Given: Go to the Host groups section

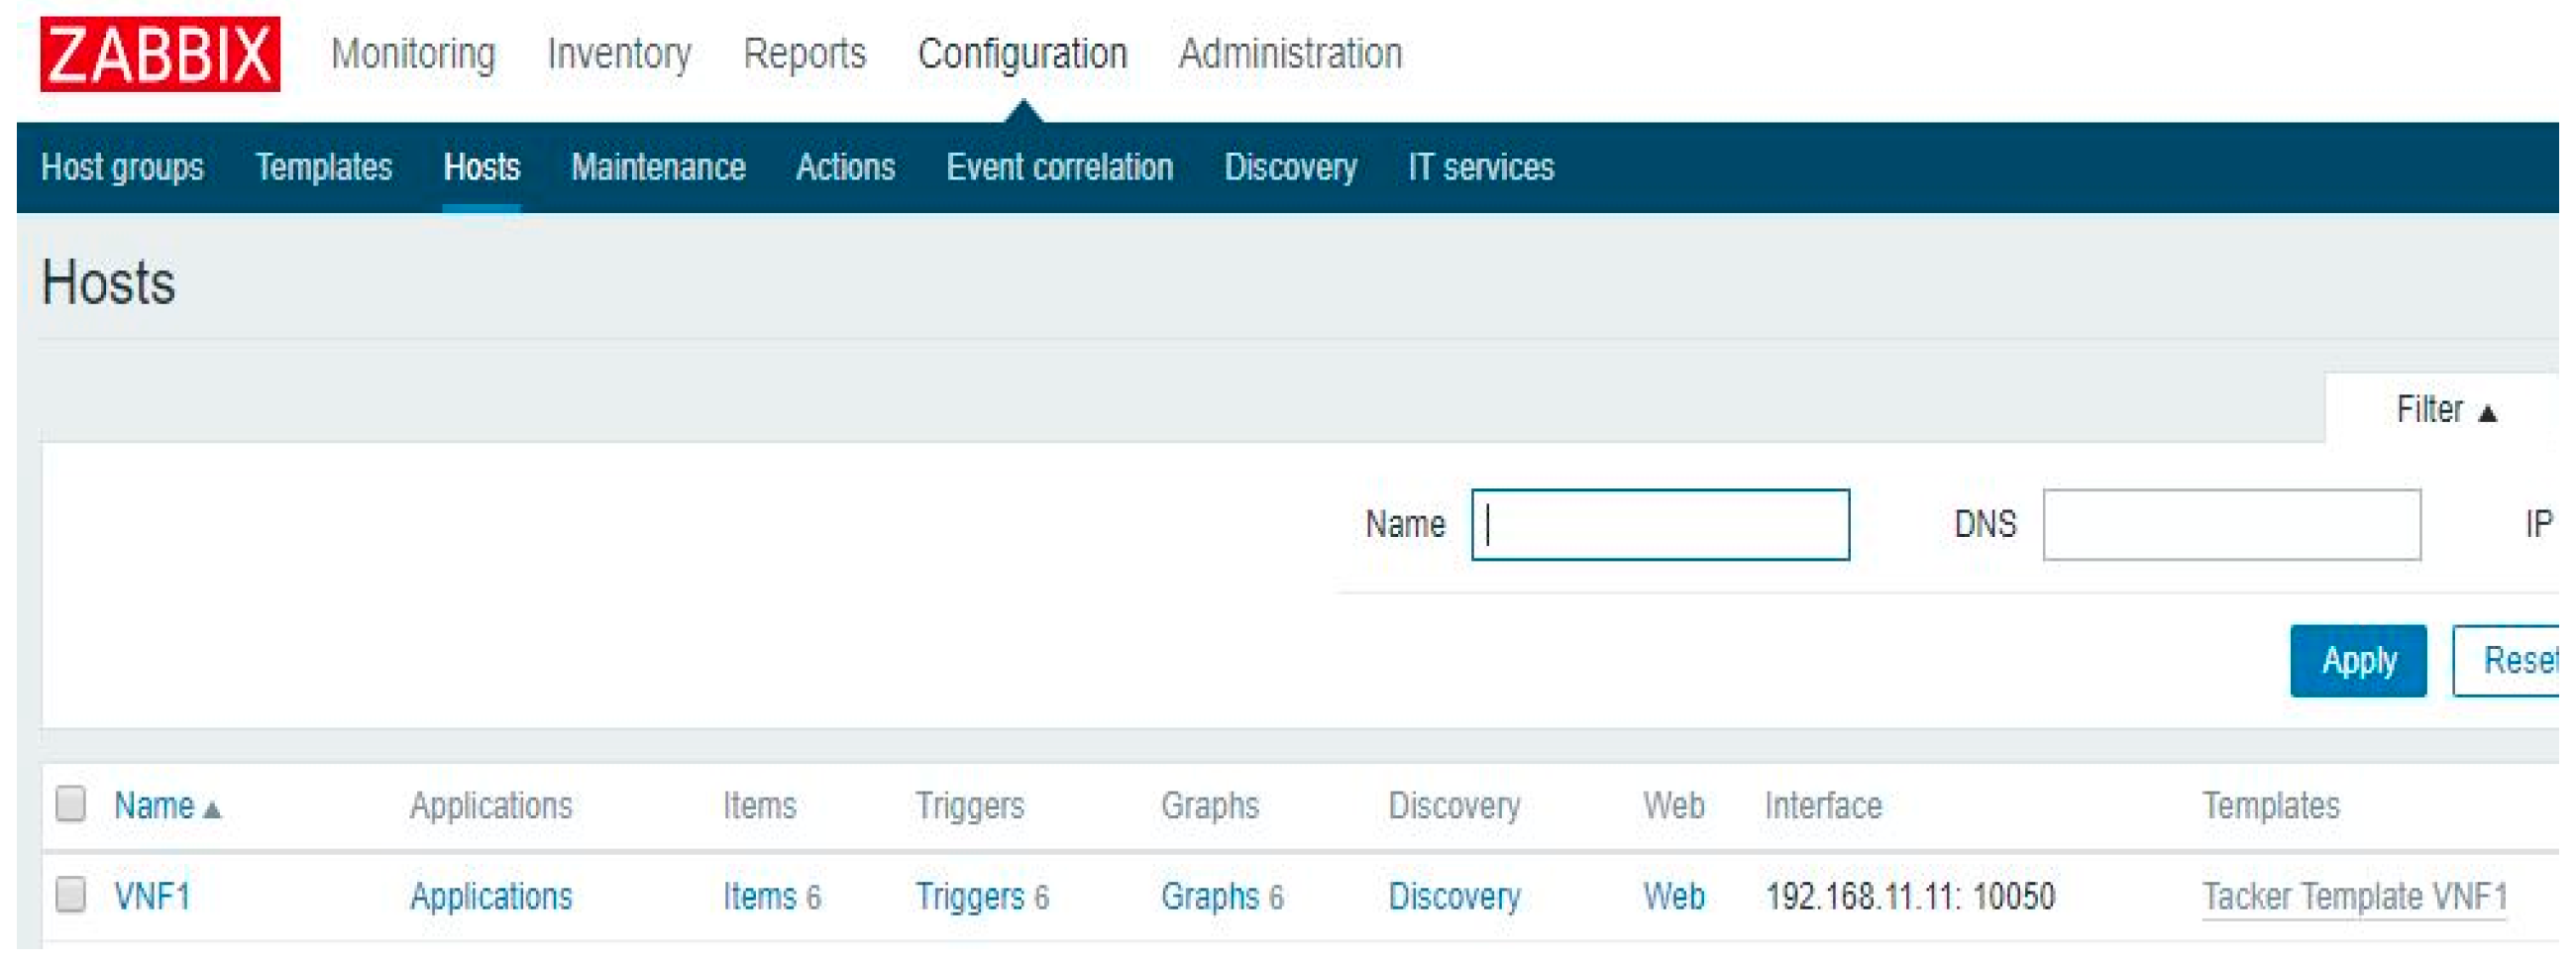Looking at the screenshot, I should pyautogui.click(x=122, y=167).
